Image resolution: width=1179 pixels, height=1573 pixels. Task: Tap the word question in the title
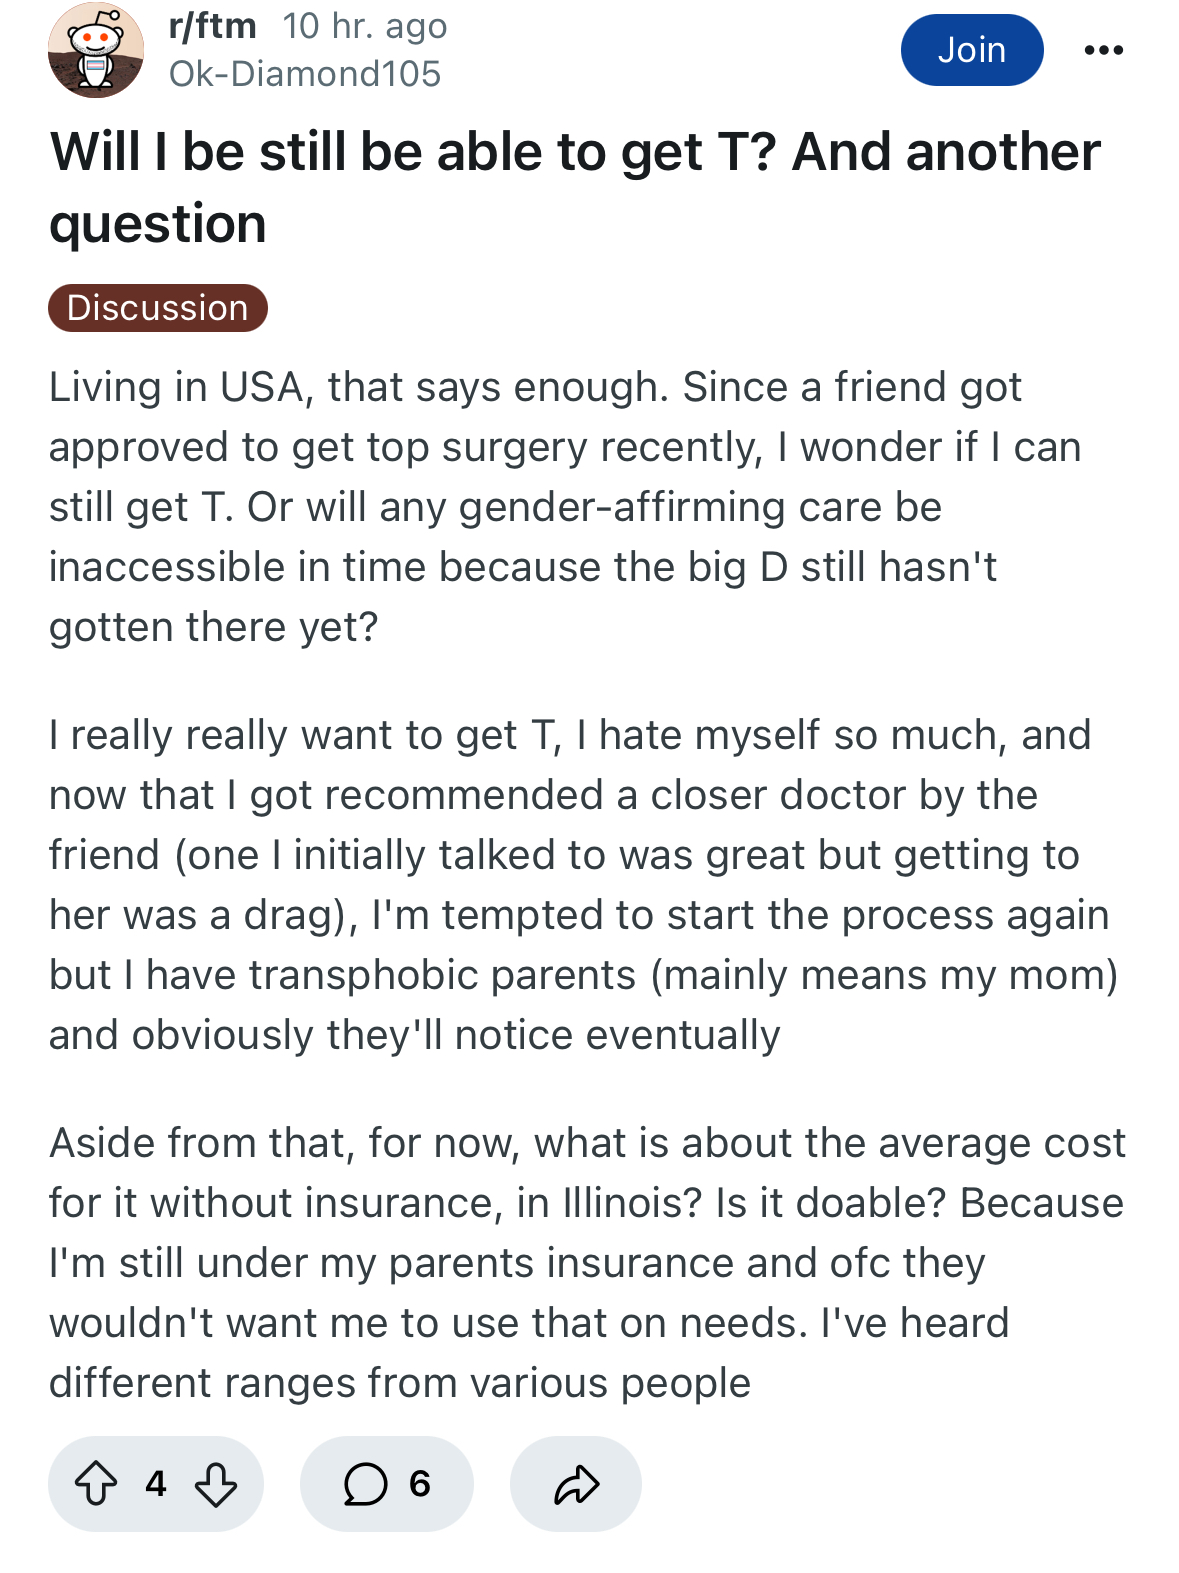click(x=158, y=226)
